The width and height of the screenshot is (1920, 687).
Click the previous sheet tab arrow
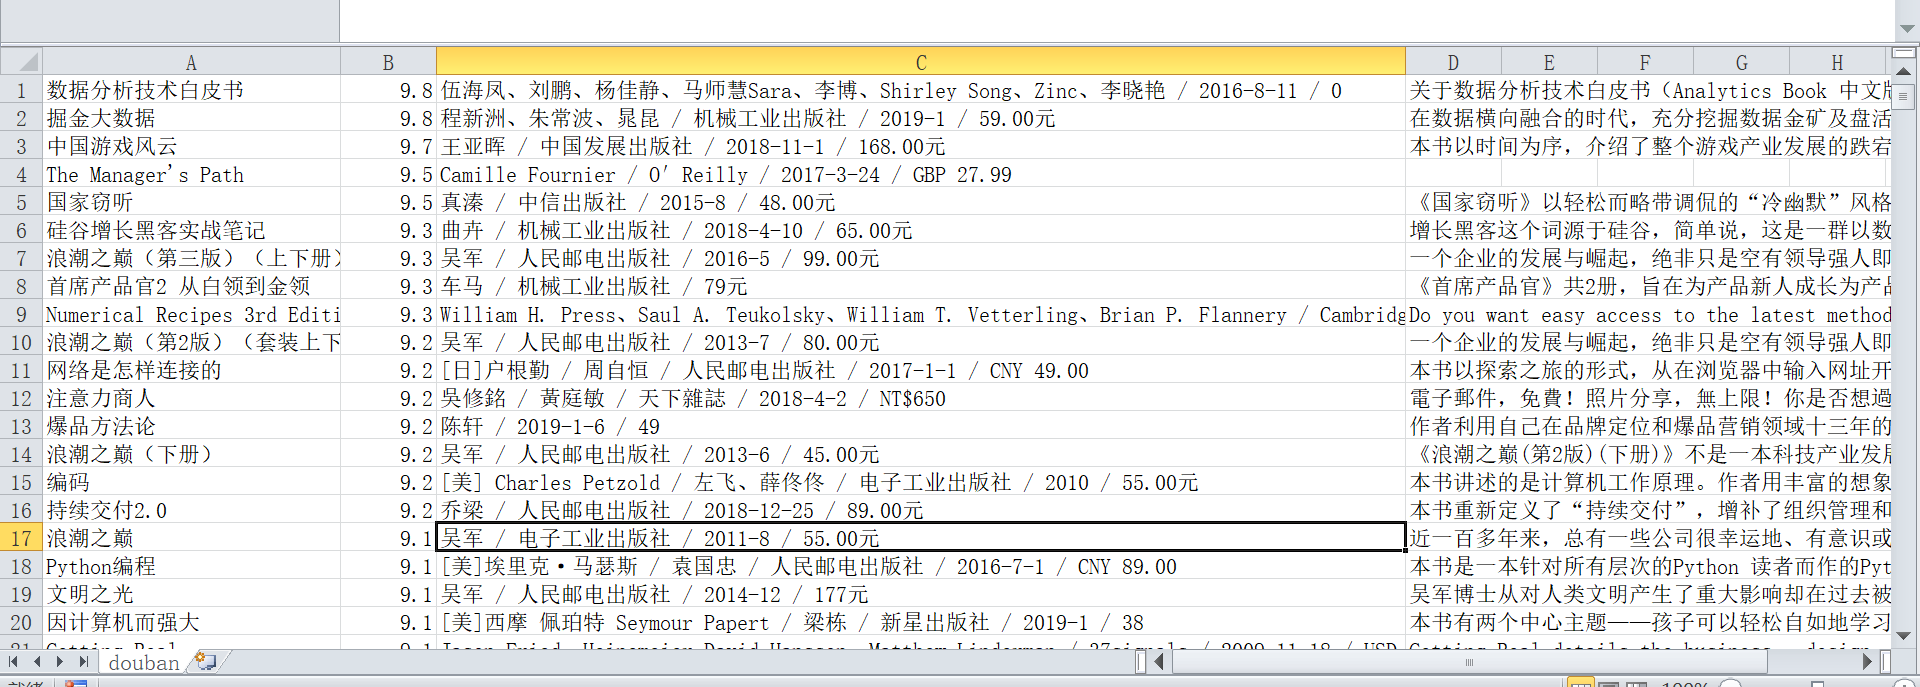pyautogui.click(x=37, y=661)
